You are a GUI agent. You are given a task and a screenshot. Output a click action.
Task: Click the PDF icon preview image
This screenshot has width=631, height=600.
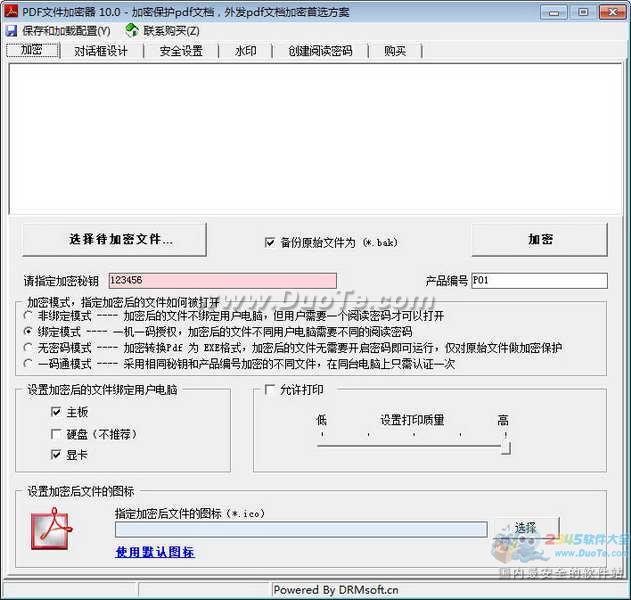click(47, 526)
